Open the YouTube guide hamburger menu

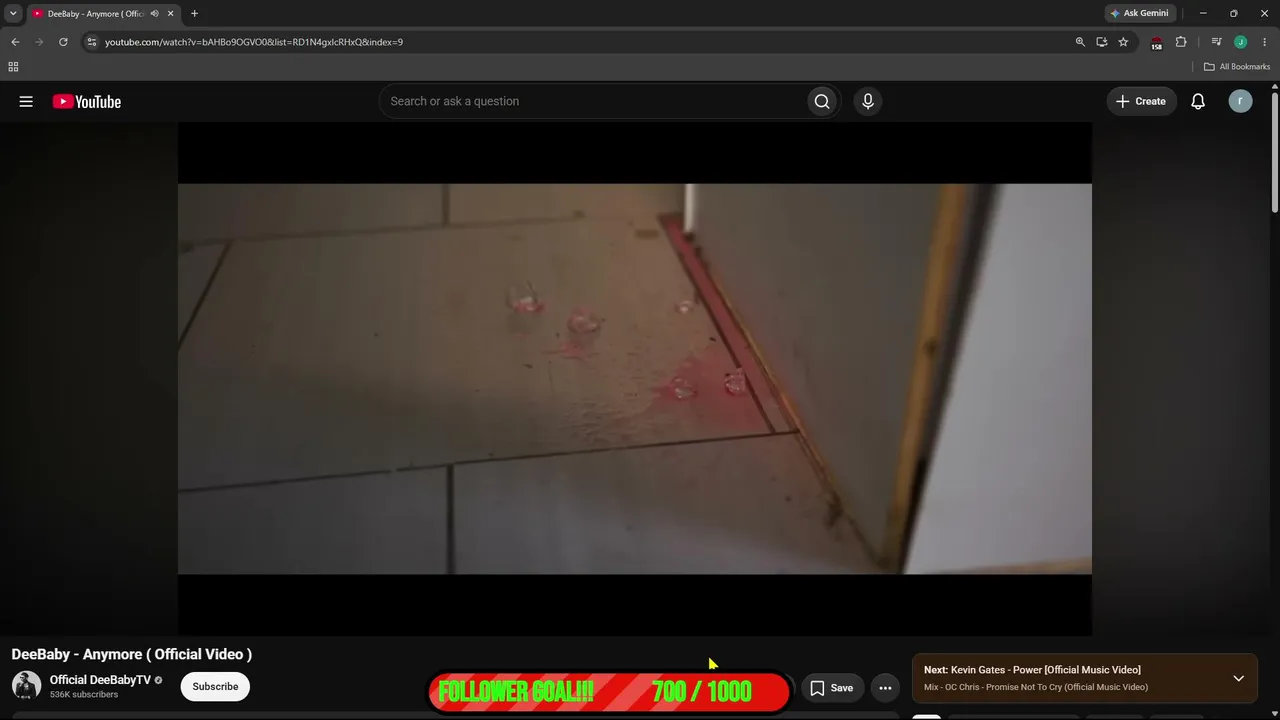[x=26, y=101]
